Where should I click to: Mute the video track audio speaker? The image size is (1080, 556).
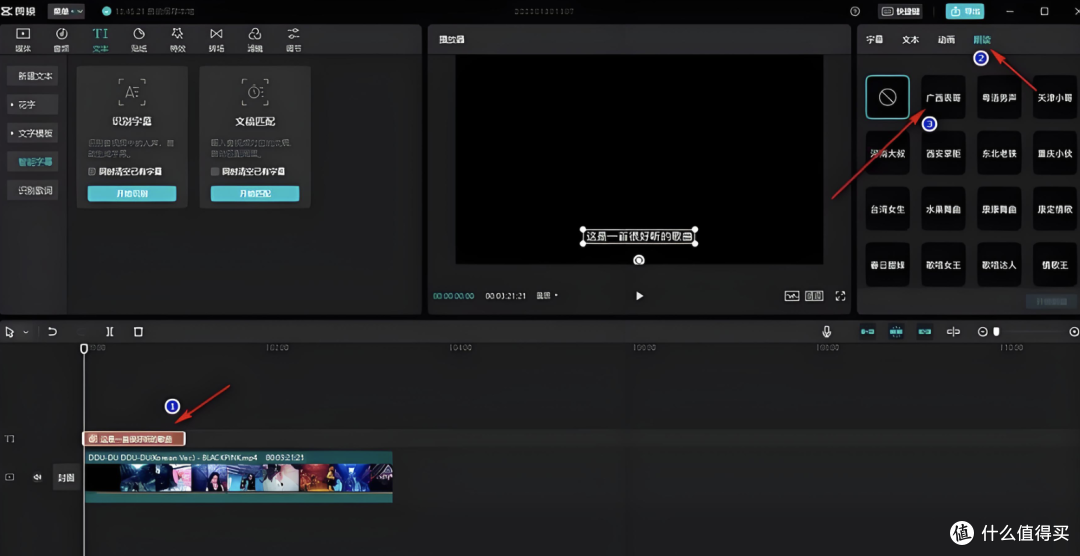coord(38,477)
